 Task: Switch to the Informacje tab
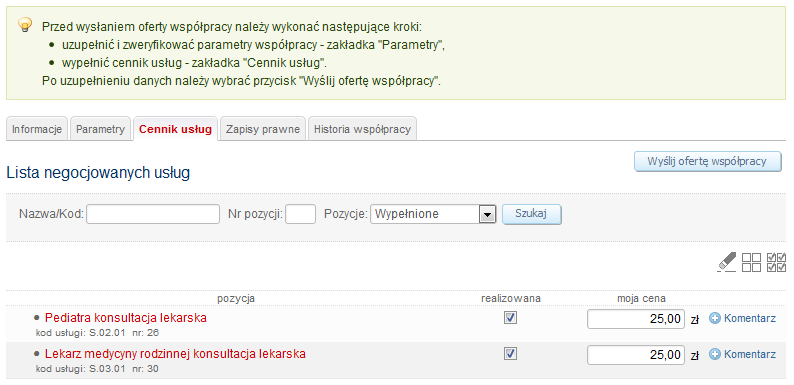tap(37, 129)
